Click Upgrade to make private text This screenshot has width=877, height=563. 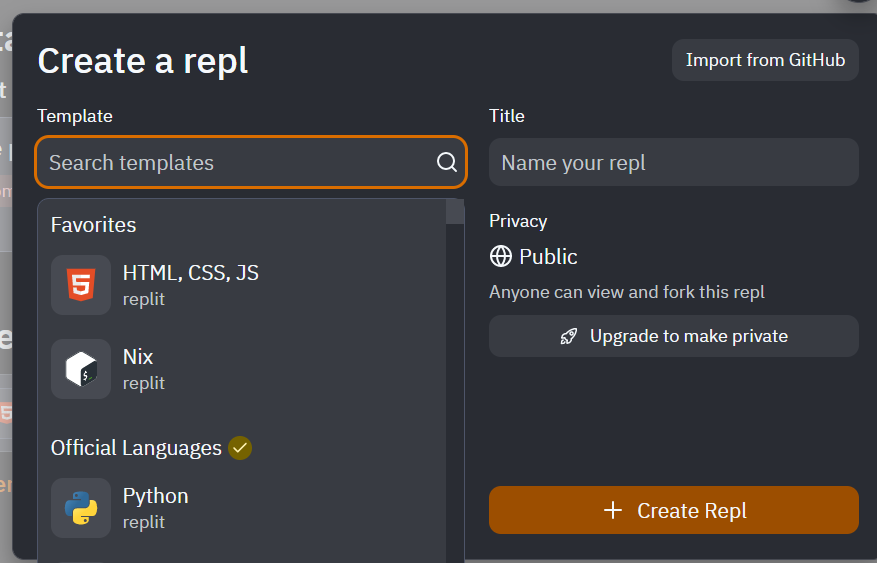click(x=689, y=336)
